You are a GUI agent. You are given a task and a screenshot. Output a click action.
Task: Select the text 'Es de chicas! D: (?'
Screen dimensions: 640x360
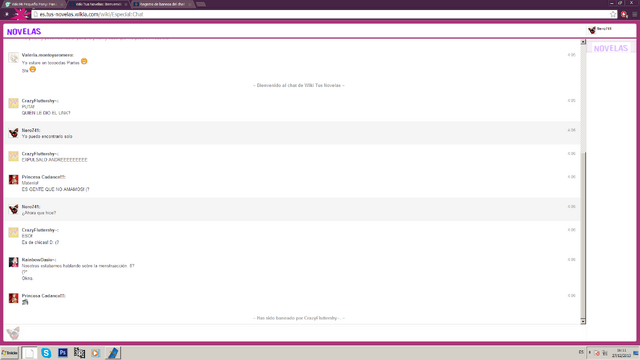point(40,242)
